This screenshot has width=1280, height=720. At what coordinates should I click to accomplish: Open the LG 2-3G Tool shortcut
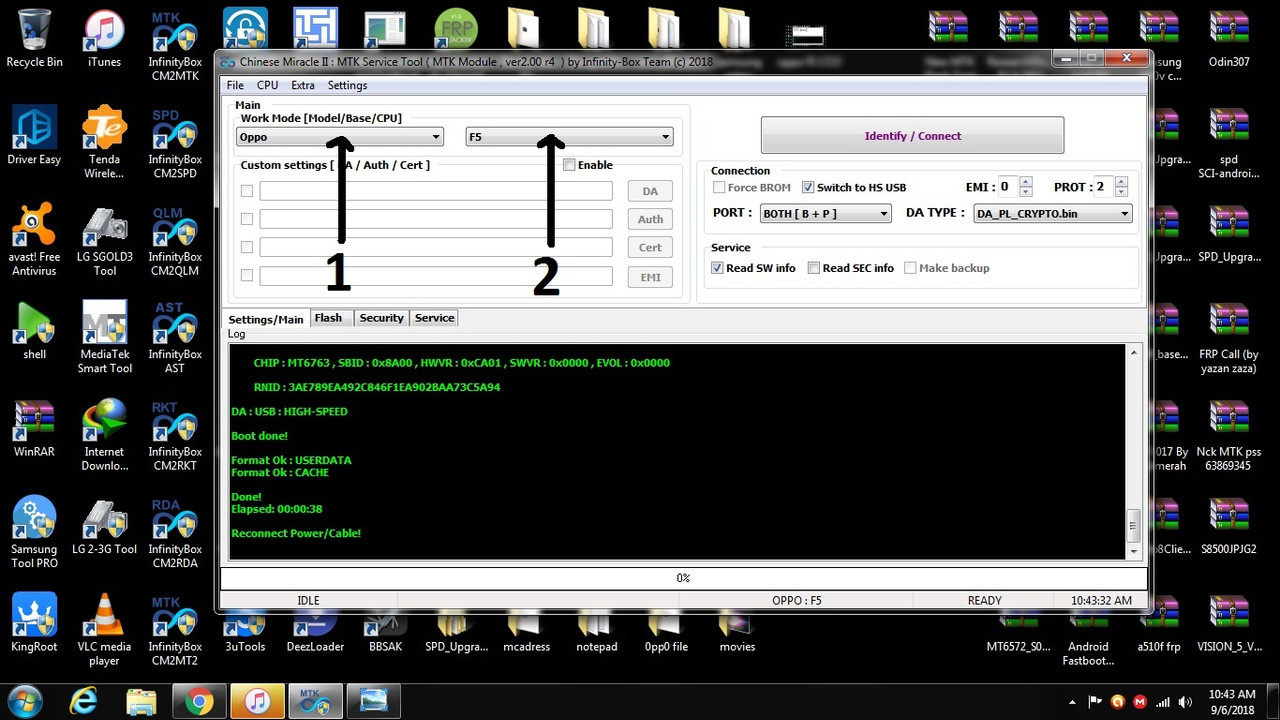pos(104,525)
